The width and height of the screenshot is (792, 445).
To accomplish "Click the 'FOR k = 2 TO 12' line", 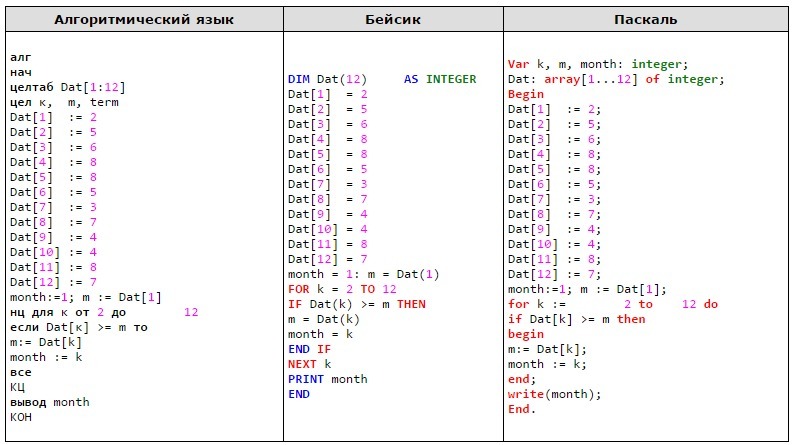I will (x=342, y=289).
